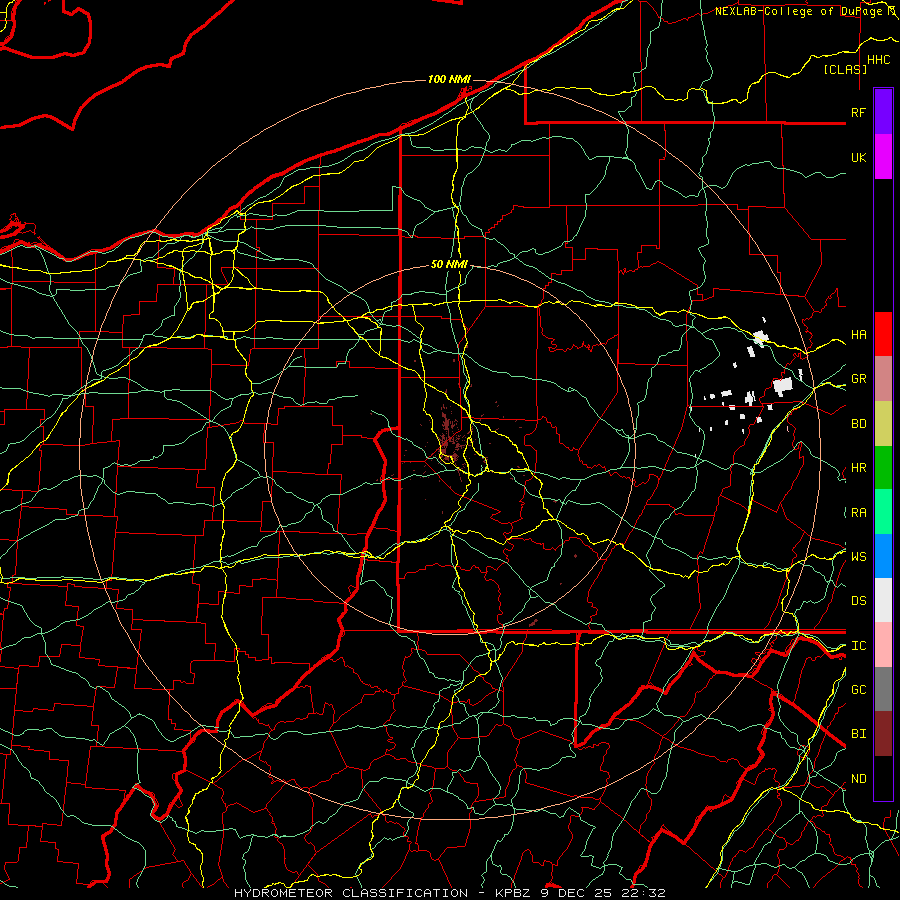Viewport: 900px width, 900px height.
Task: Click the ND black legend block
Action: 883,778
